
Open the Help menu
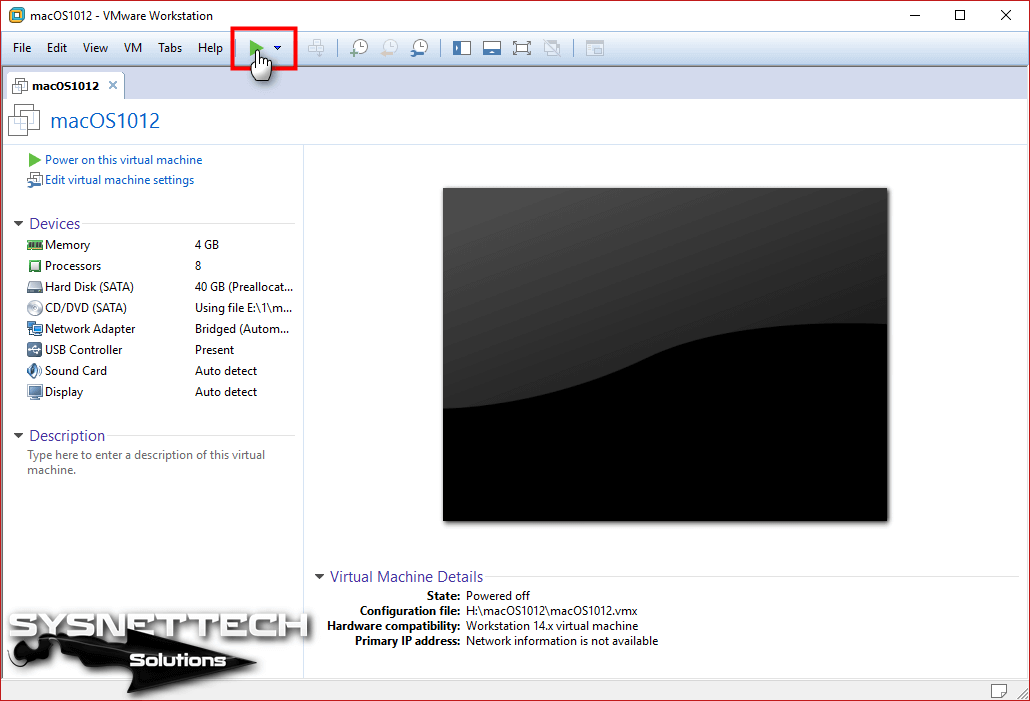point(210,48)
